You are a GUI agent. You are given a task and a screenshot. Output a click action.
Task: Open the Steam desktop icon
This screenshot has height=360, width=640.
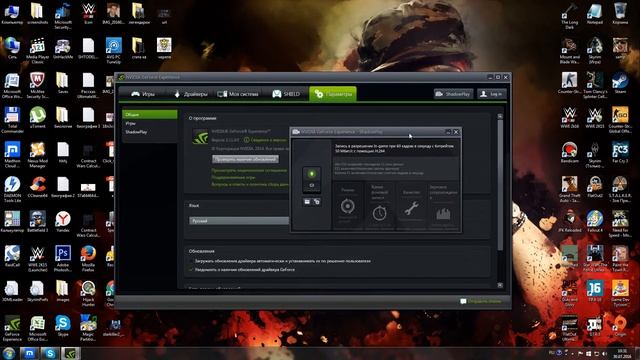point(620,83)
